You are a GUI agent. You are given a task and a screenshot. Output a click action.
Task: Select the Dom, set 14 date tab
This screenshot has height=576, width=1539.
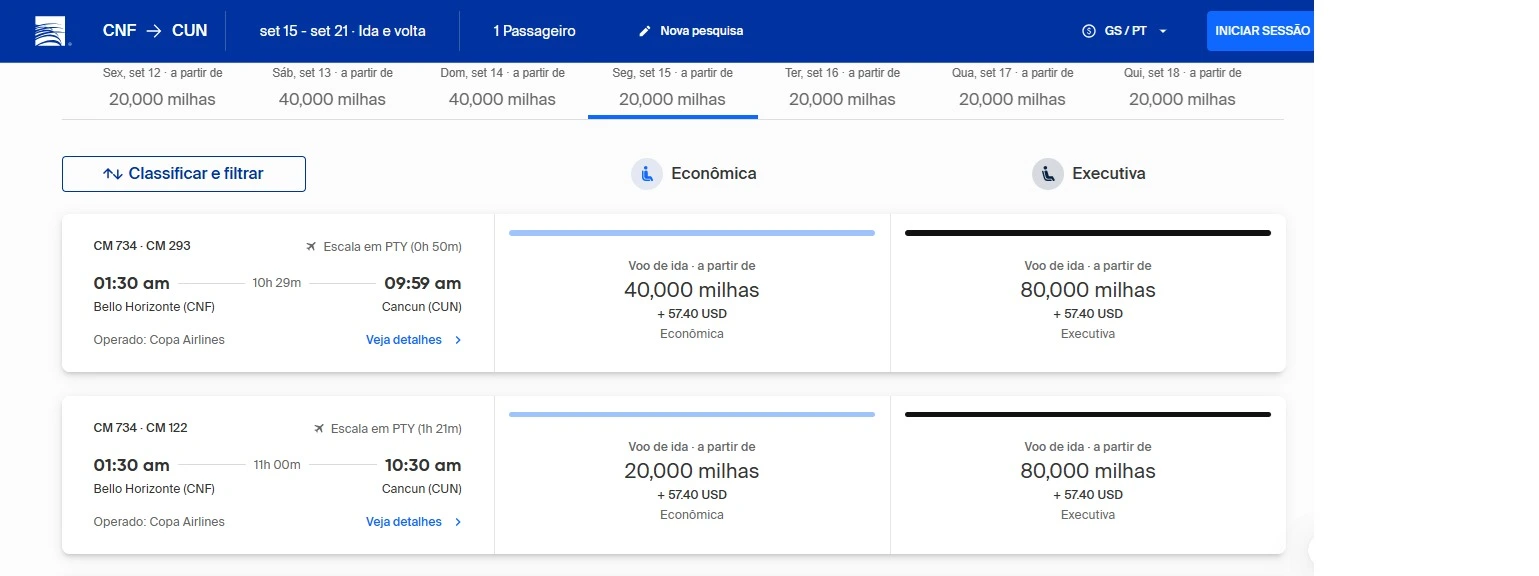click(502, 88)
